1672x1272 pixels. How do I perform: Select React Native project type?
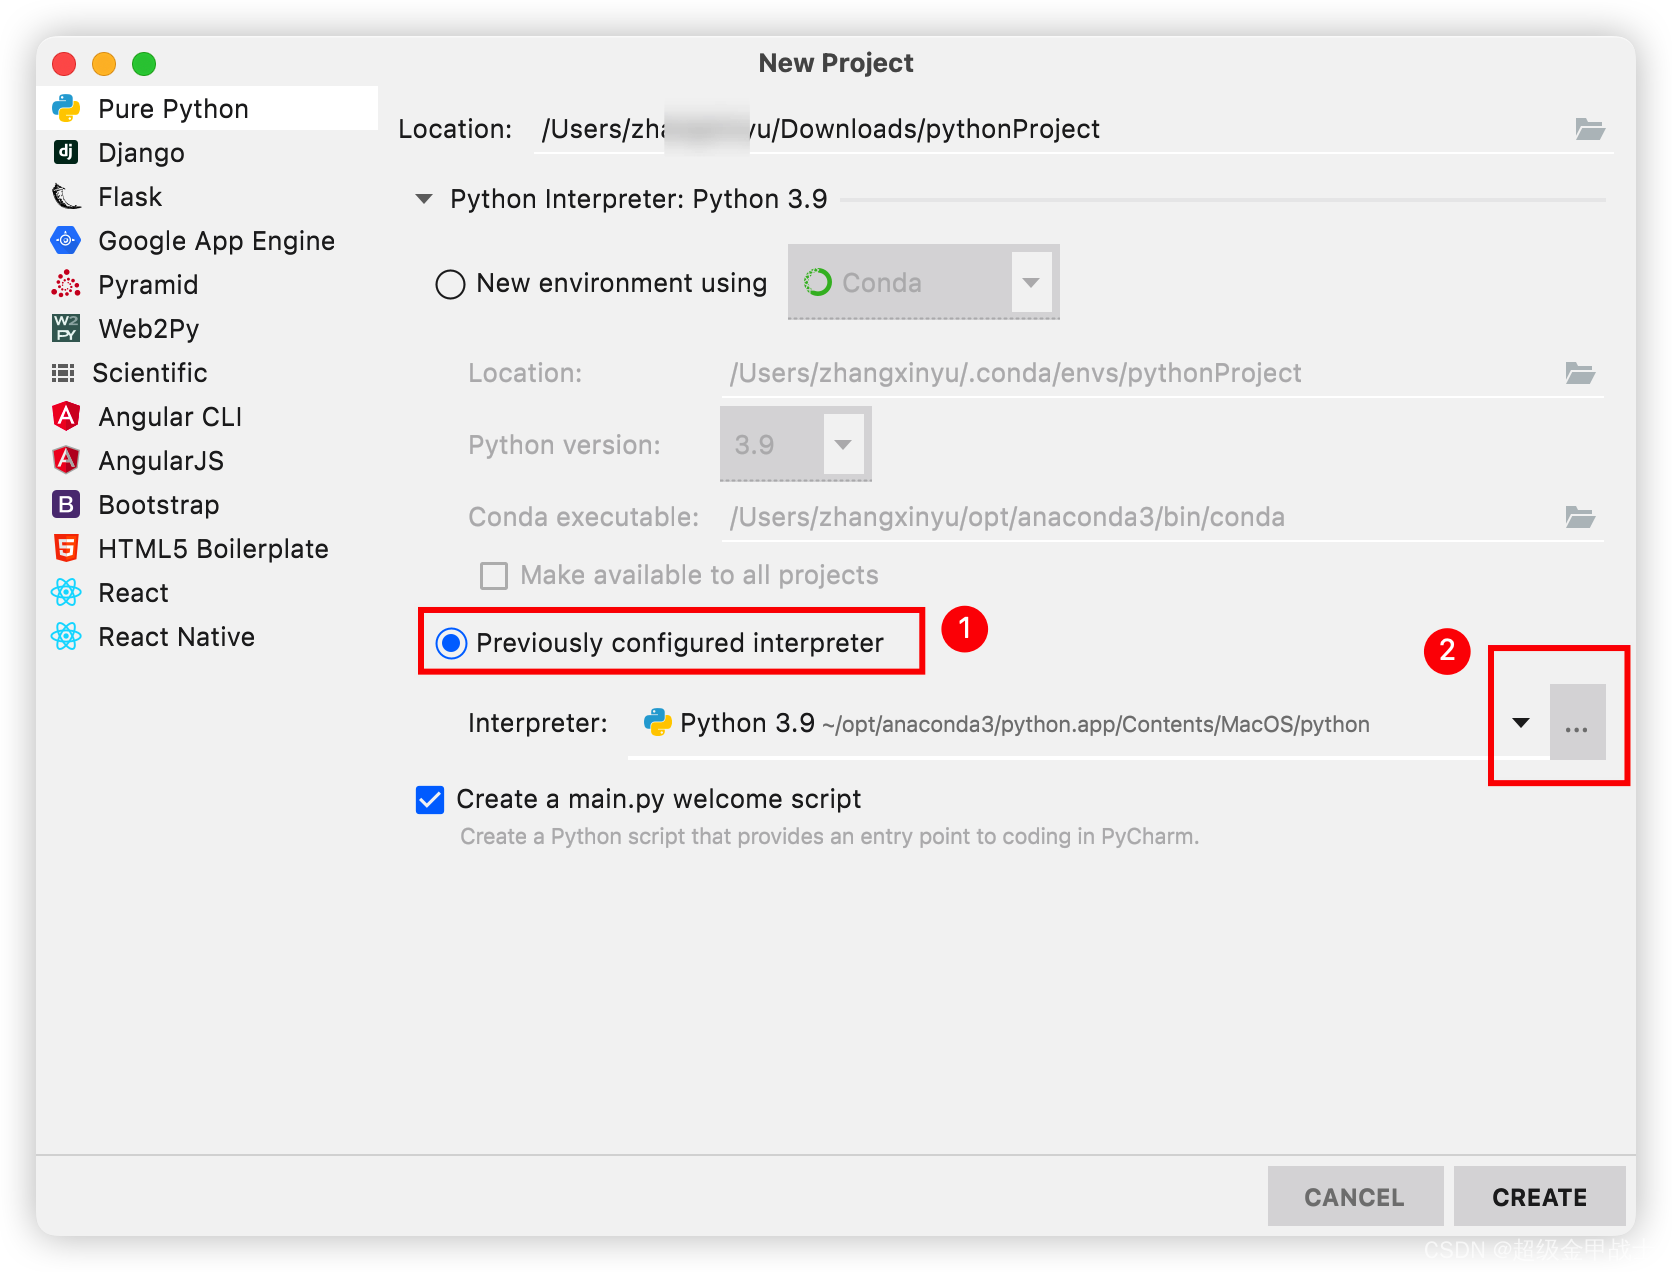[207, 636]
